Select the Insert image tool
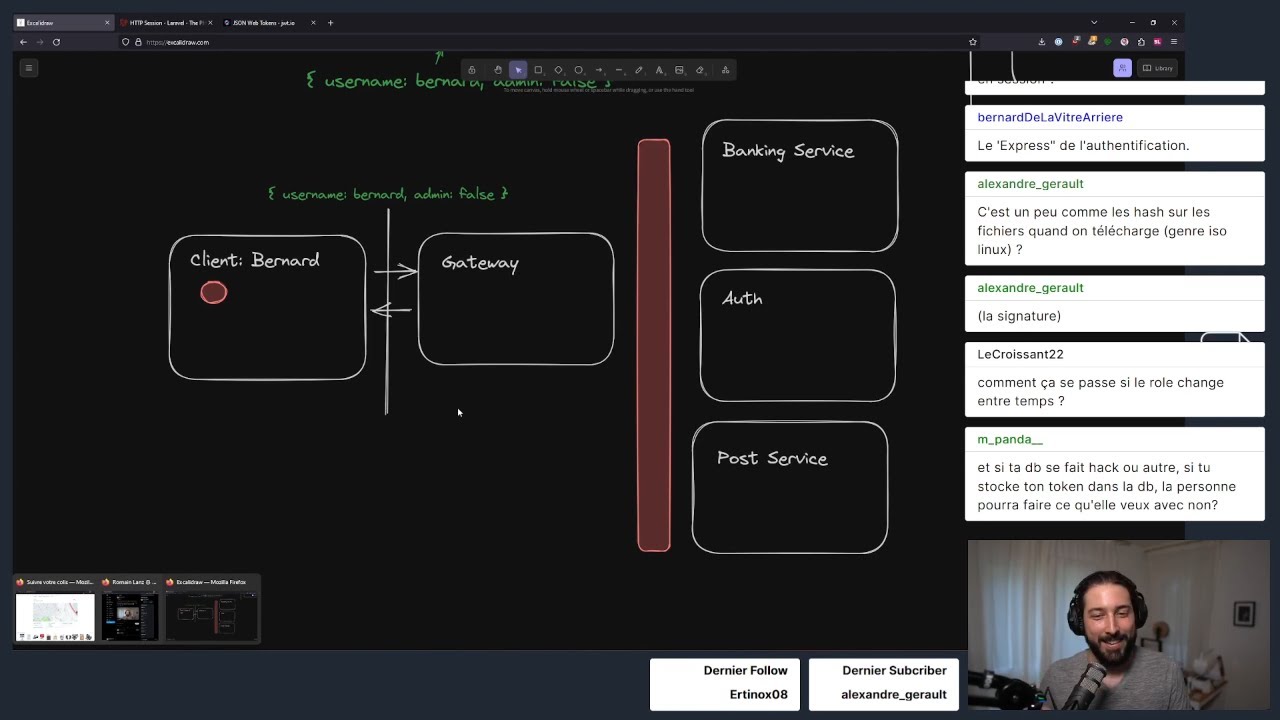Image resolution: width=1280 pixels, height=720 pixels. click(x=679, y=70)
